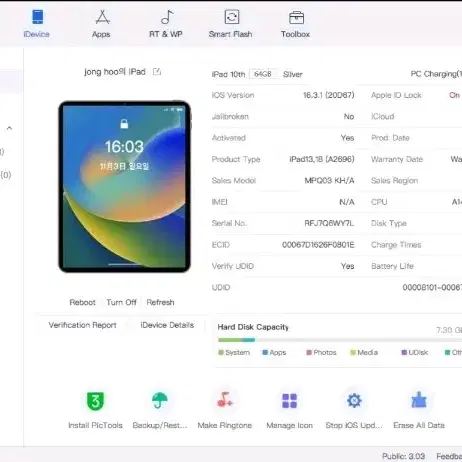Open the RT & WP music icon

pyautogui.click(x=167, y=17)
